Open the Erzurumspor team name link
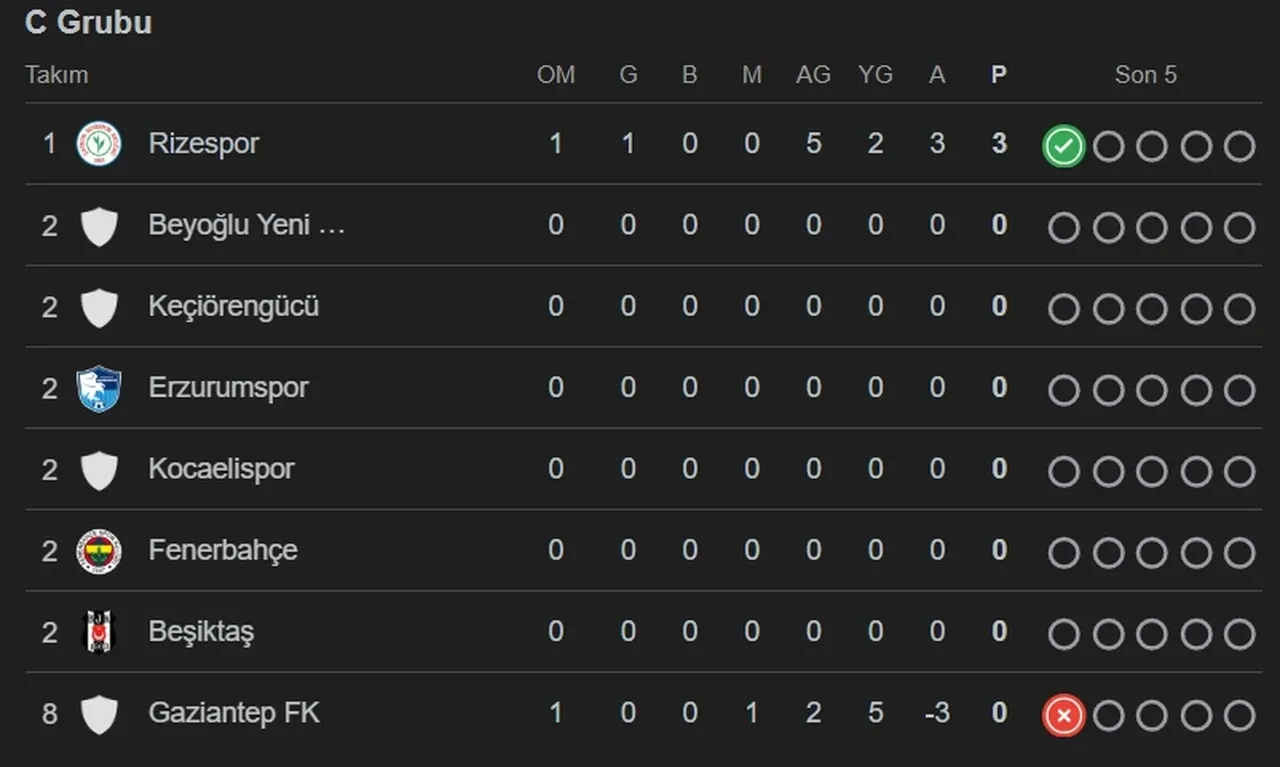The height and width of the screenshot is (767, 1280). click(228, 387)
